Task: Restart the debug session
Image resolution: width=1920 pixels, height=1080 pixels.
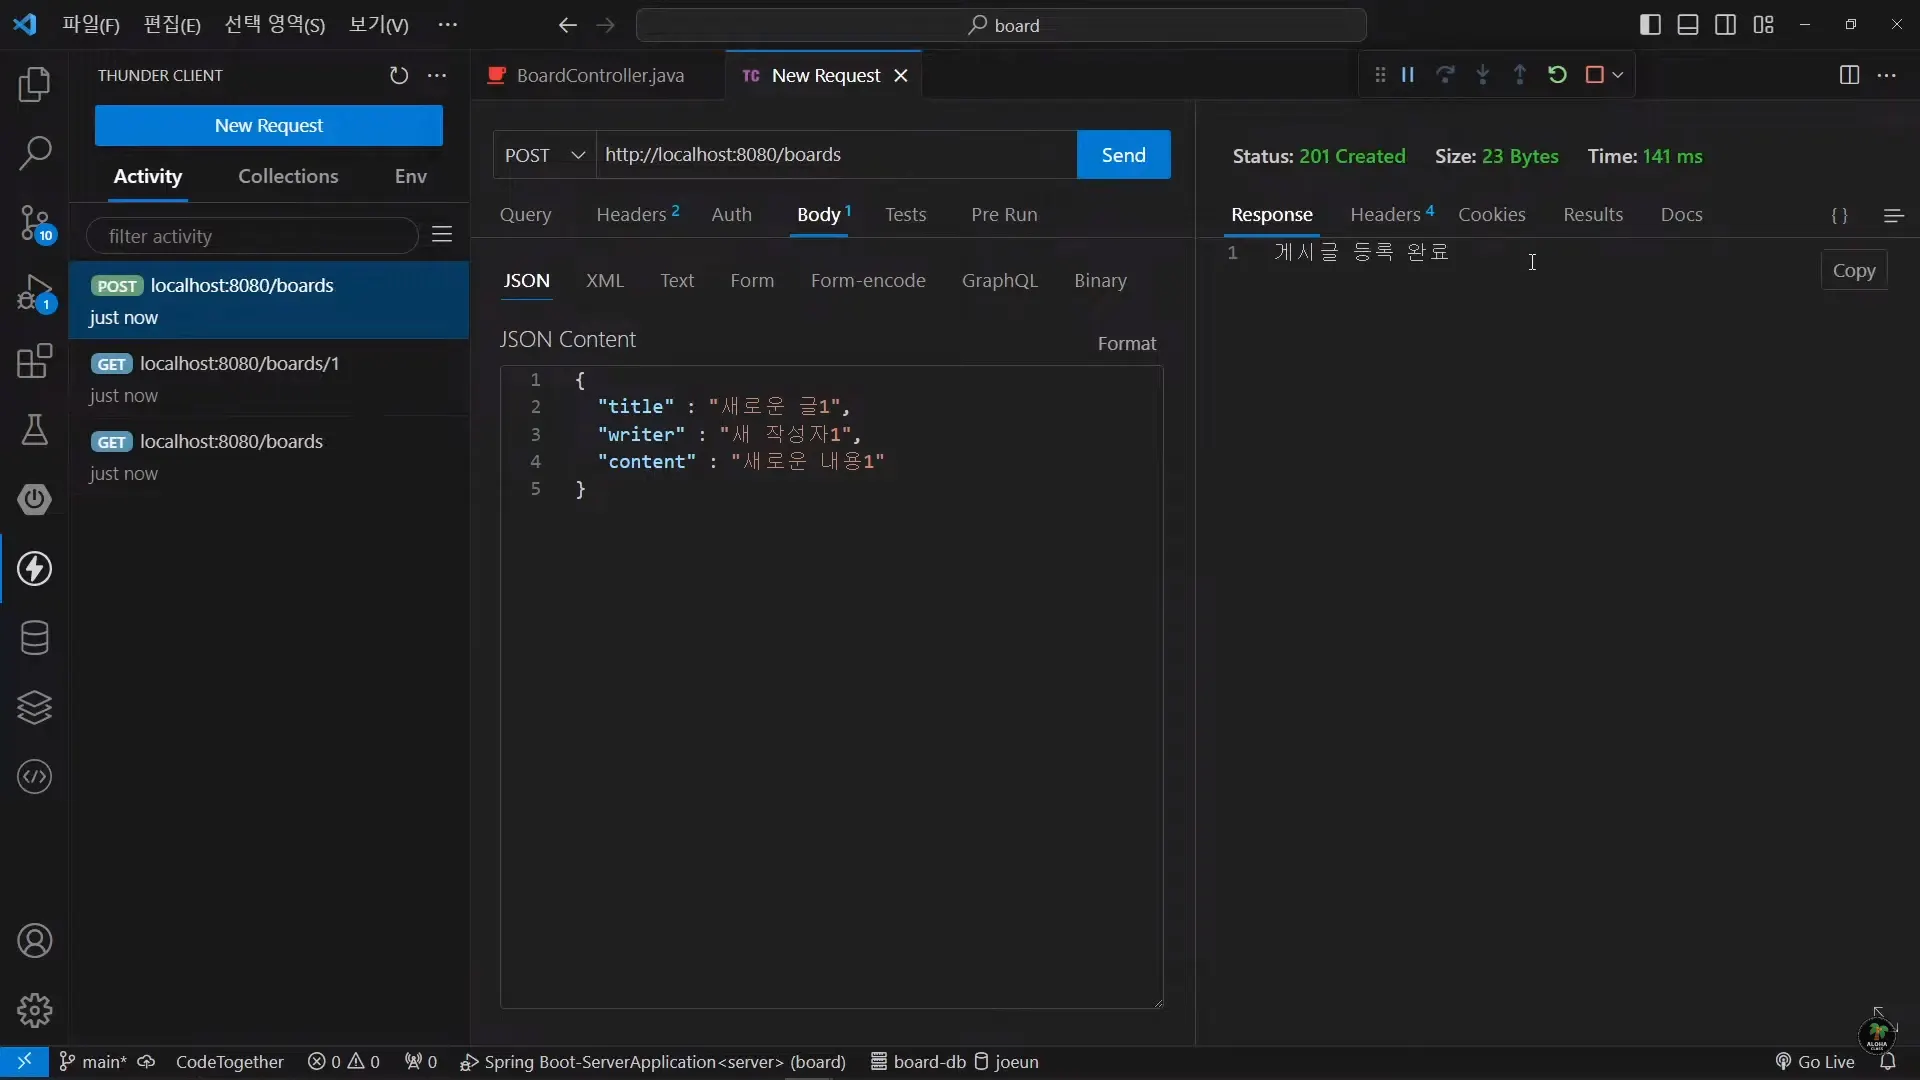Action: [1557, 75]
